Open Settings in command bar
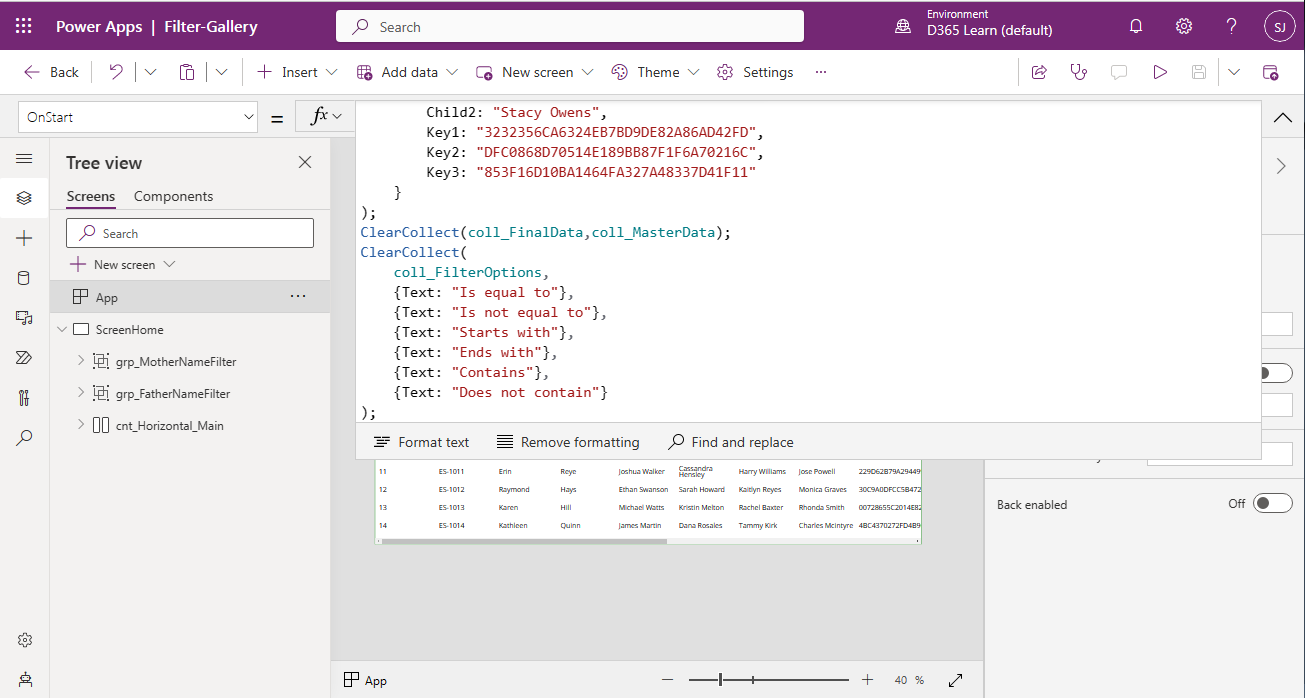Screen dimensions: 1305x698 point(755,72)
